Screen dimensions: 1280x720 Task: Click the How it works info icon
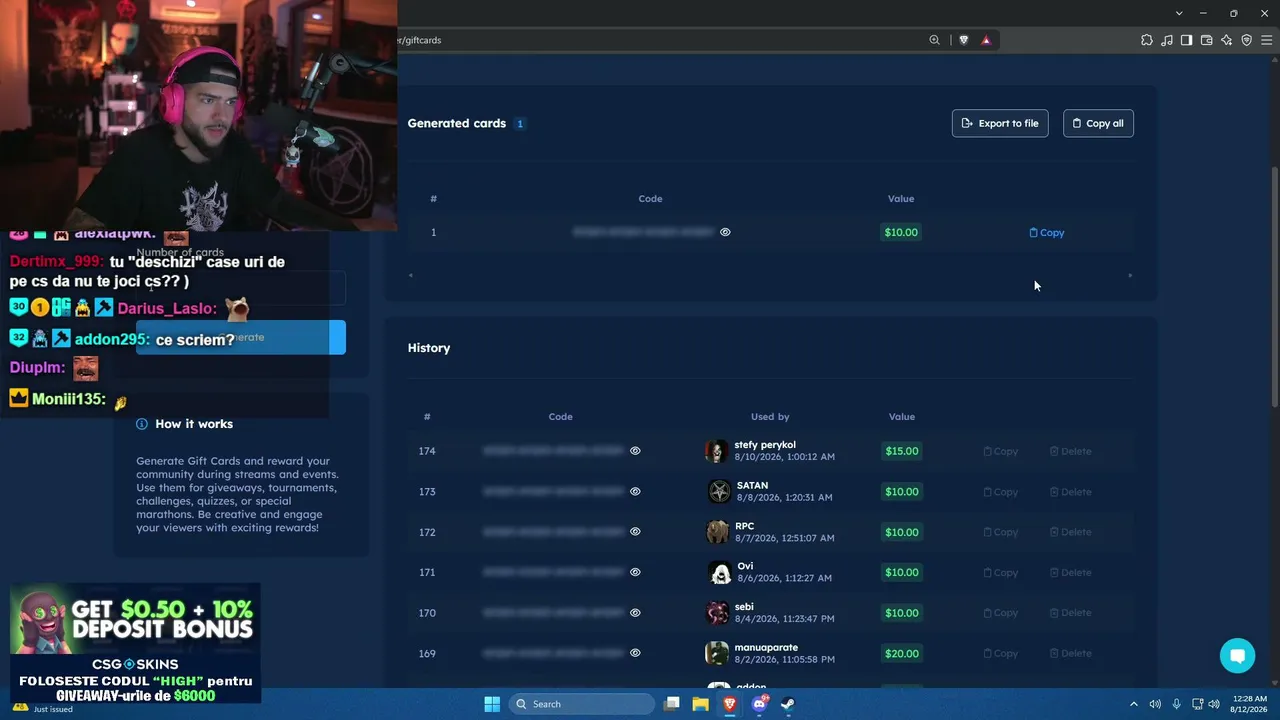click(x=142, y=424)
